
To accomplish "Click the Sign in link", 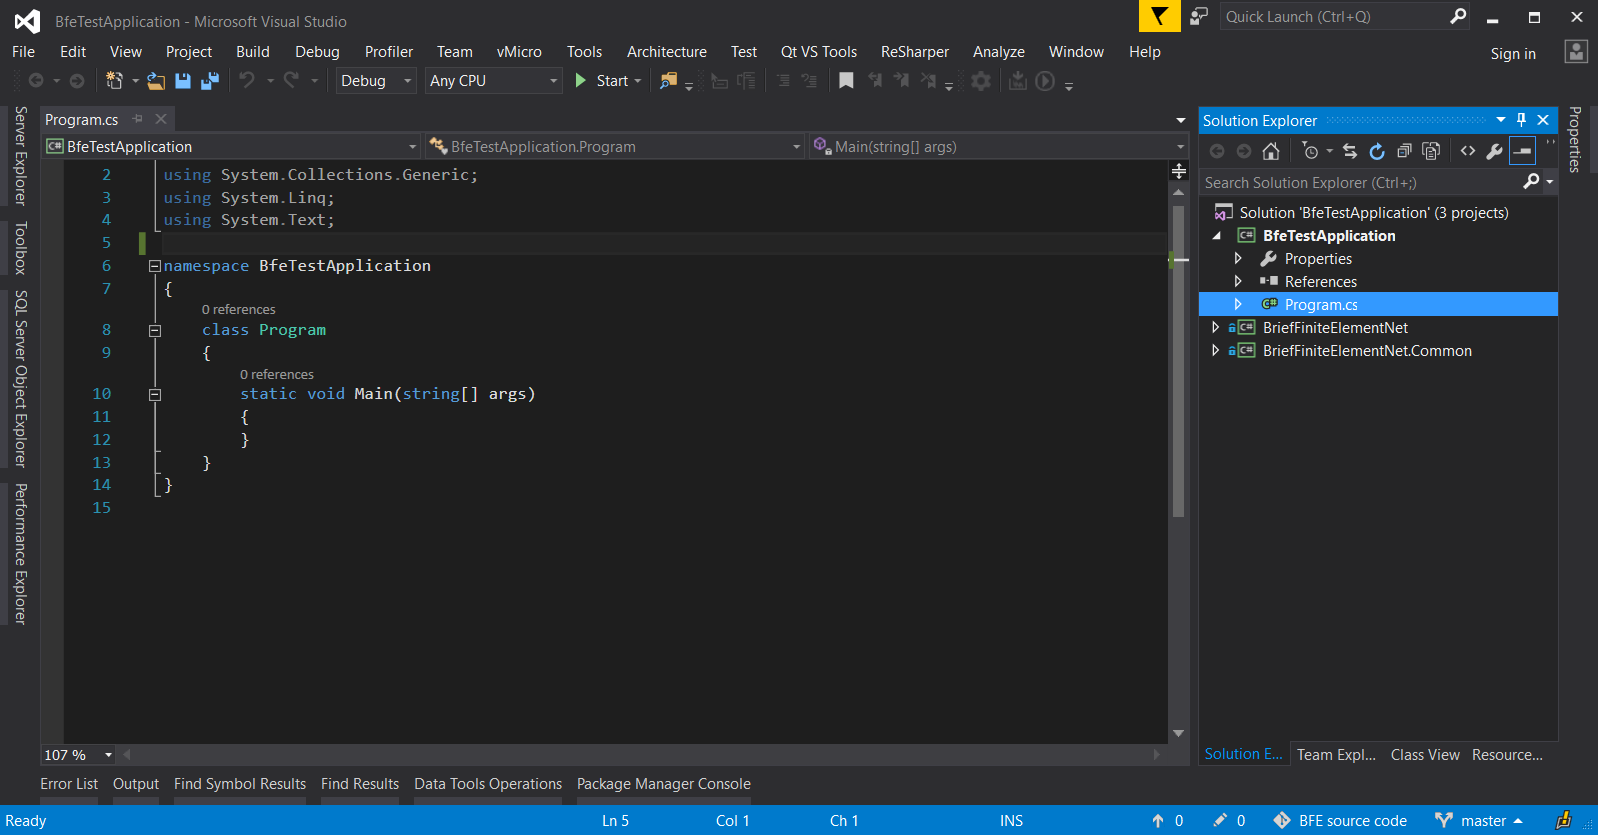I will click(x=1513, y=54).
